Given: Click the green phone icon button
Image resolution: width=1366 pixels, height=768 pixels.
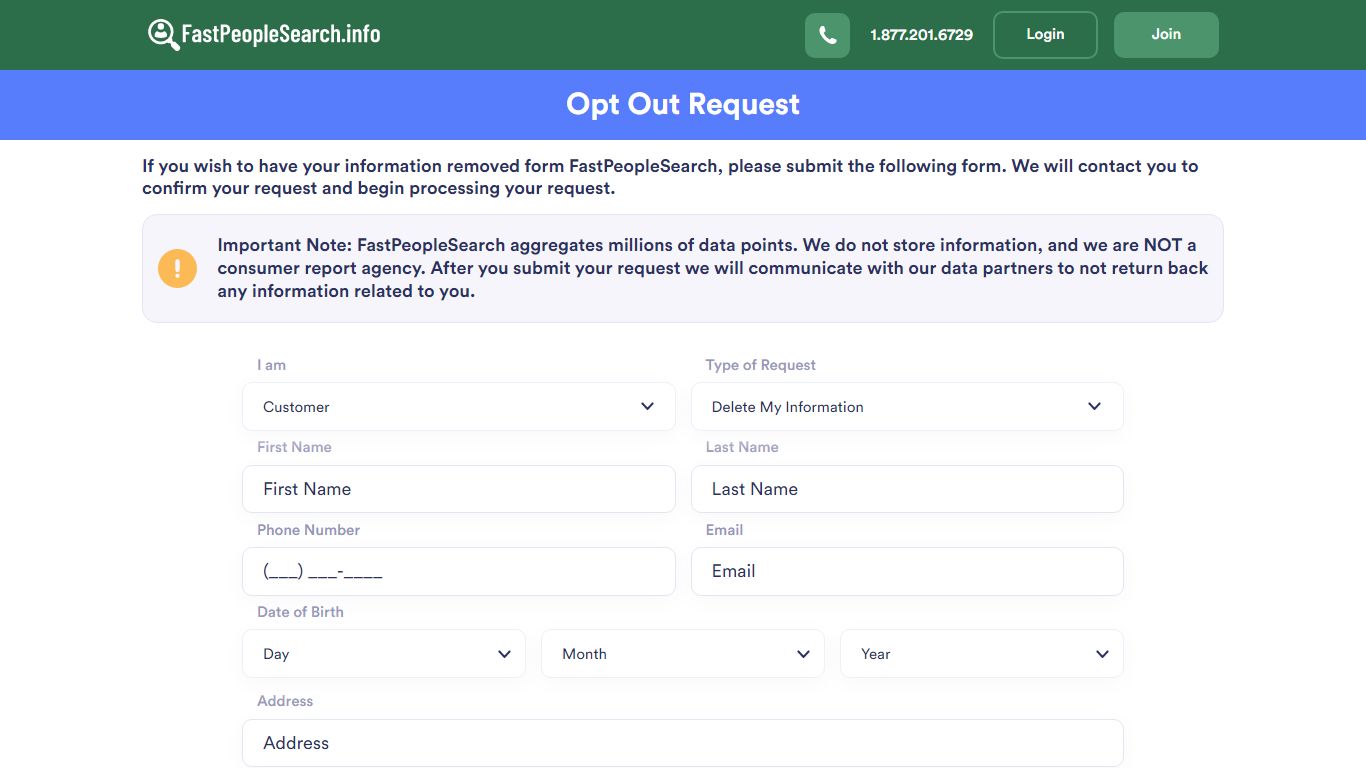Looking at the screenshot, I should coord(827,35).
